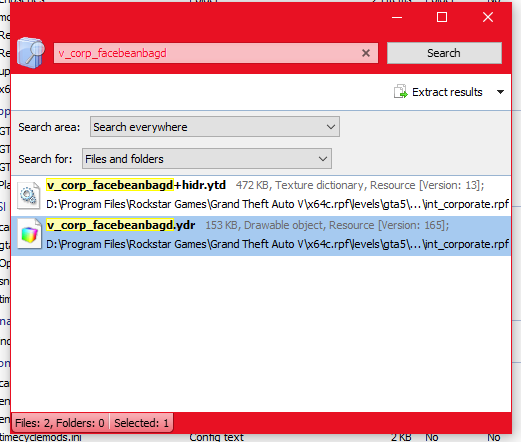Click the 472 KB Texture dictionary details
The height and width of the screenshot is (442, 521).
360,185
